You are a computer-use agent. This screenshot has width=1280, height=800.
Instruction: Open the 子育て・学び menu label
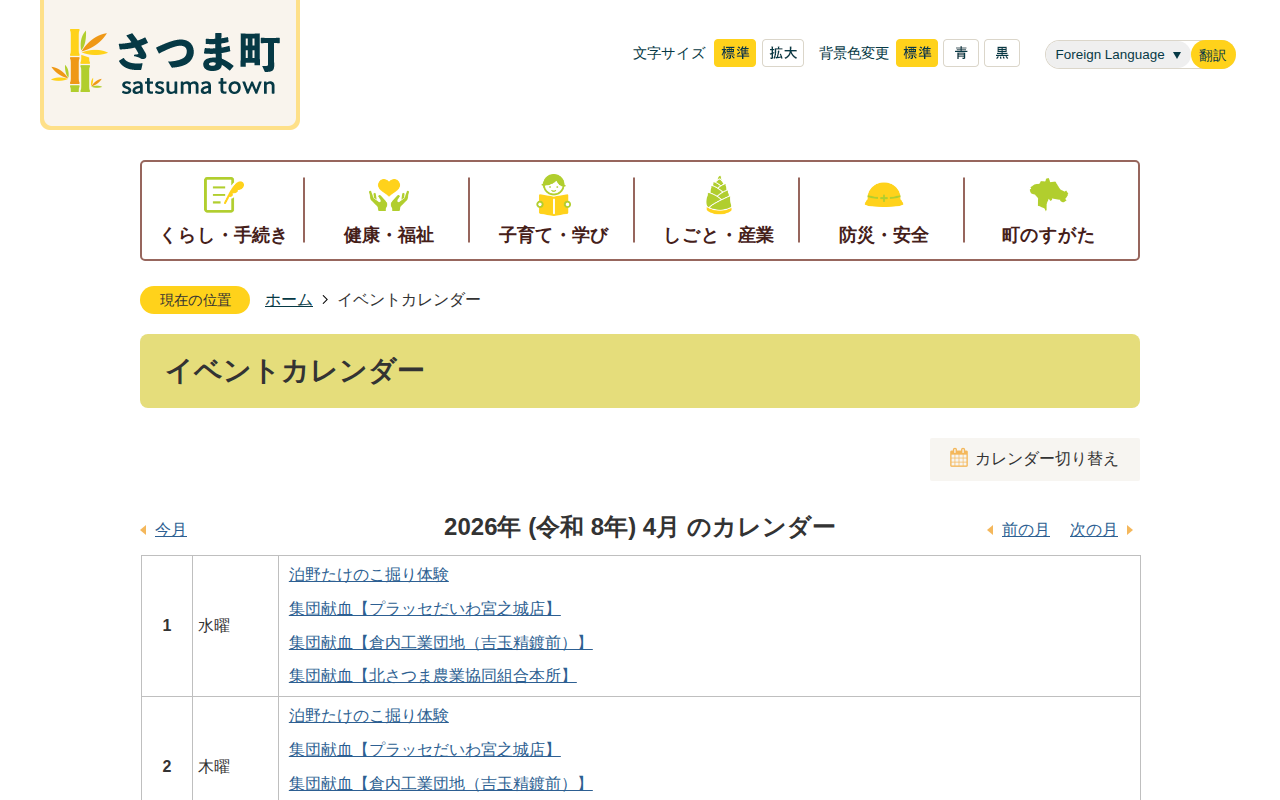coord(554,235)
